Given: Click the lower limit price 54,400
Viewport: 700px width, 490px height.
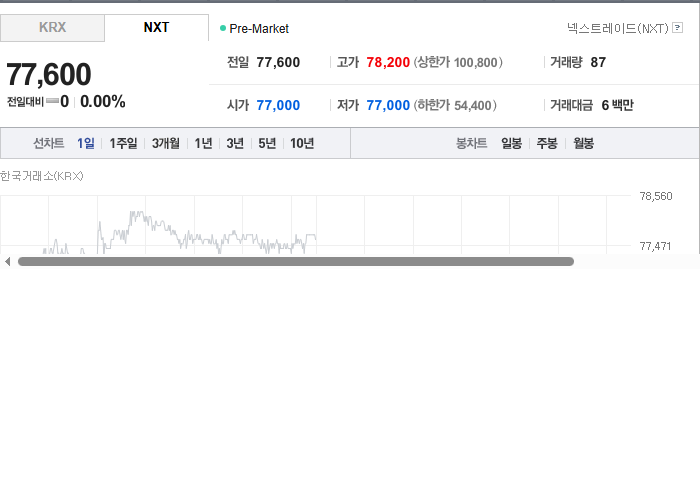Looking at the screenshot, I should tap(473, 106).
